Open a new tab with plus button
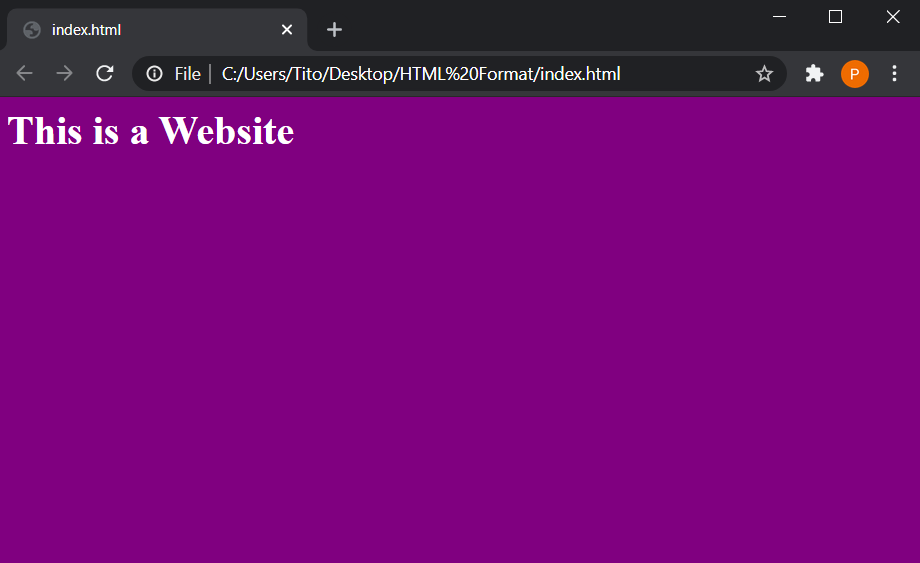 (x=334, y=29)
